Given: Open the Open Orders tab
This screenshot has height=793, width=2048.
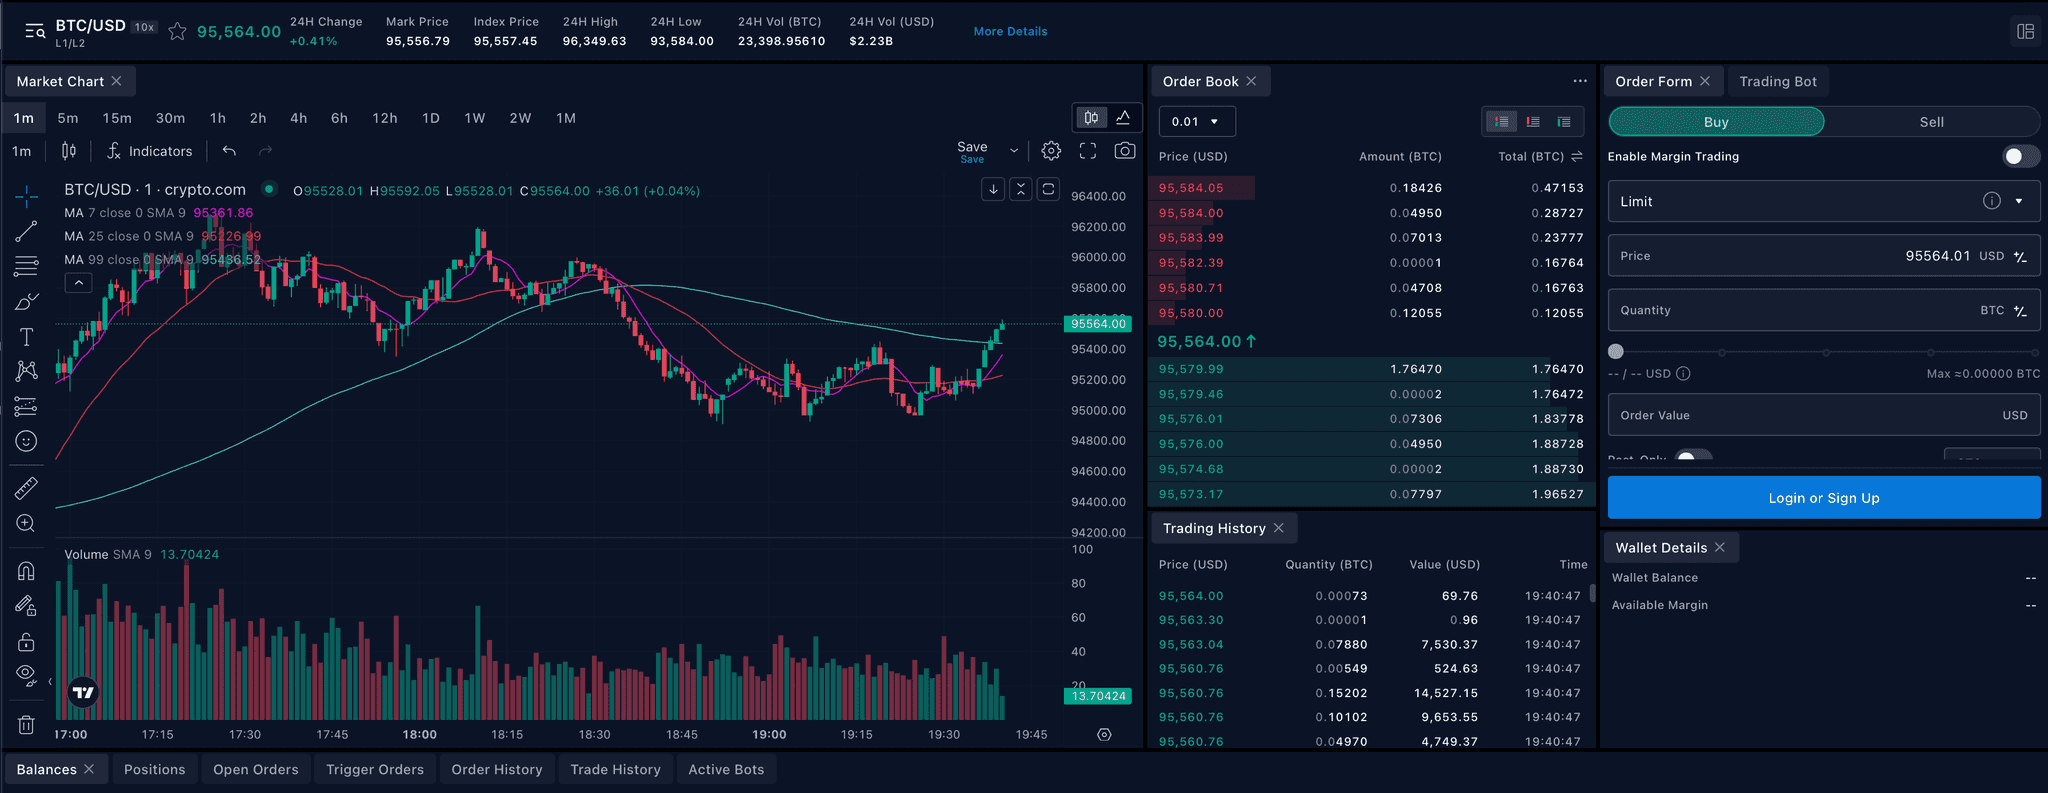Looking at the screenshot, I should (255, 769).
